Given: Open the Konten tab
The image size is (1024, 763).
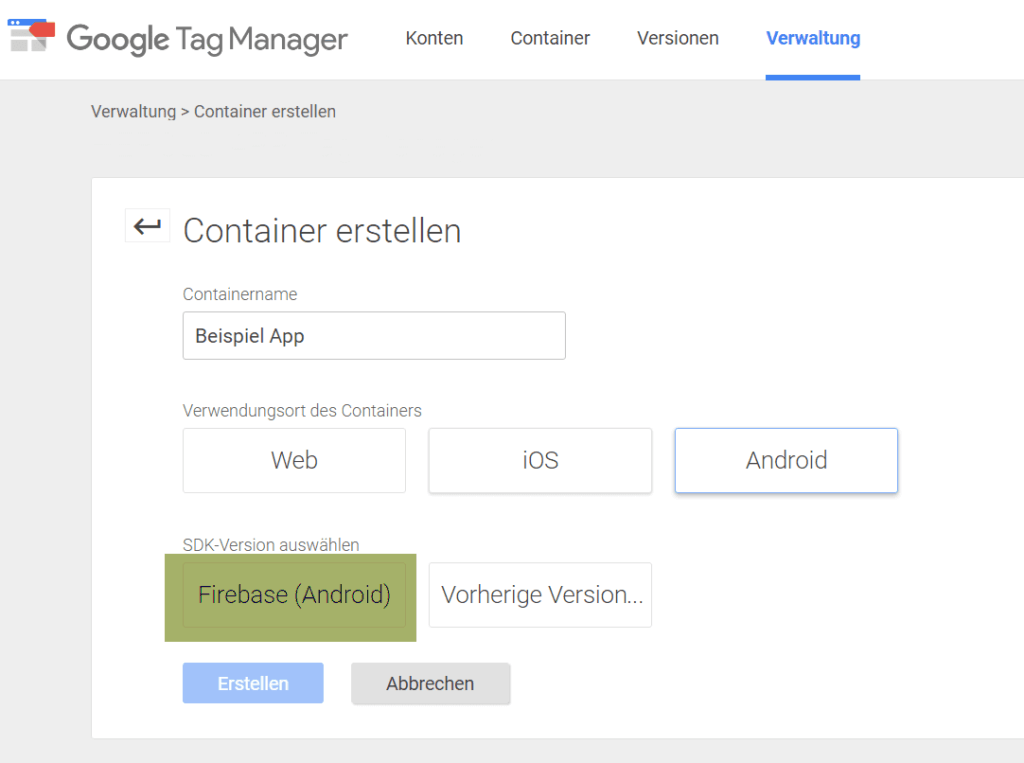Looking at the screenshot, I should tap(434, 39).
